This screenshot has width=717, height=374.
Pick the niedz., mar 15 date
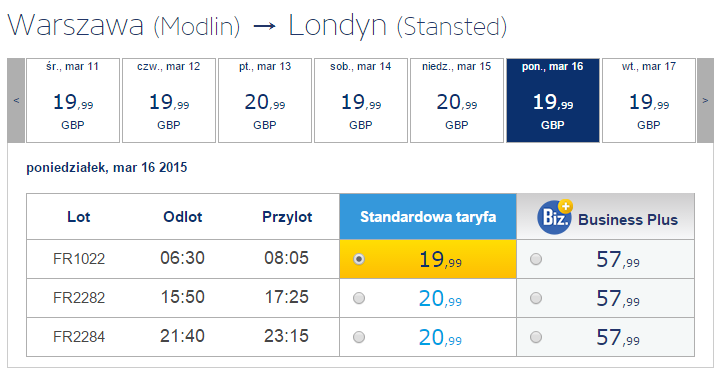click(457, 100)
